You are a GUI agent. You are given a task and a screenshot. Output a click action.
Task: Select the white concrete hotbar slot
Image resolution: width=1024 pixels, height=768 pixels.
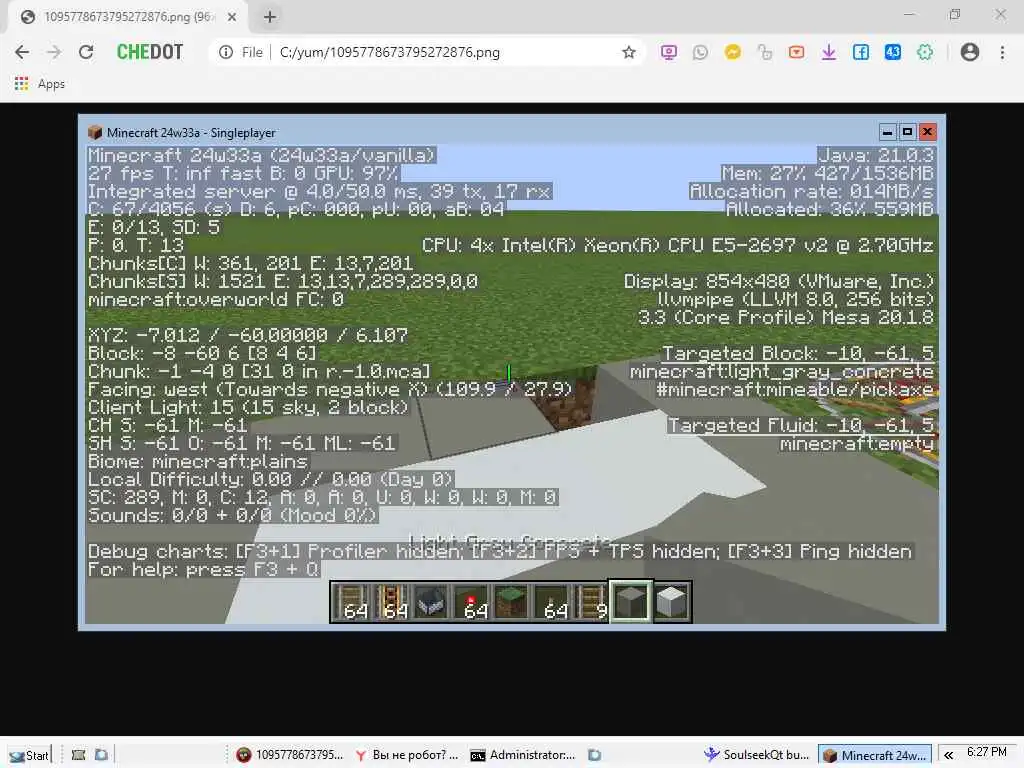pyautogui.click(x=671, y=601)
